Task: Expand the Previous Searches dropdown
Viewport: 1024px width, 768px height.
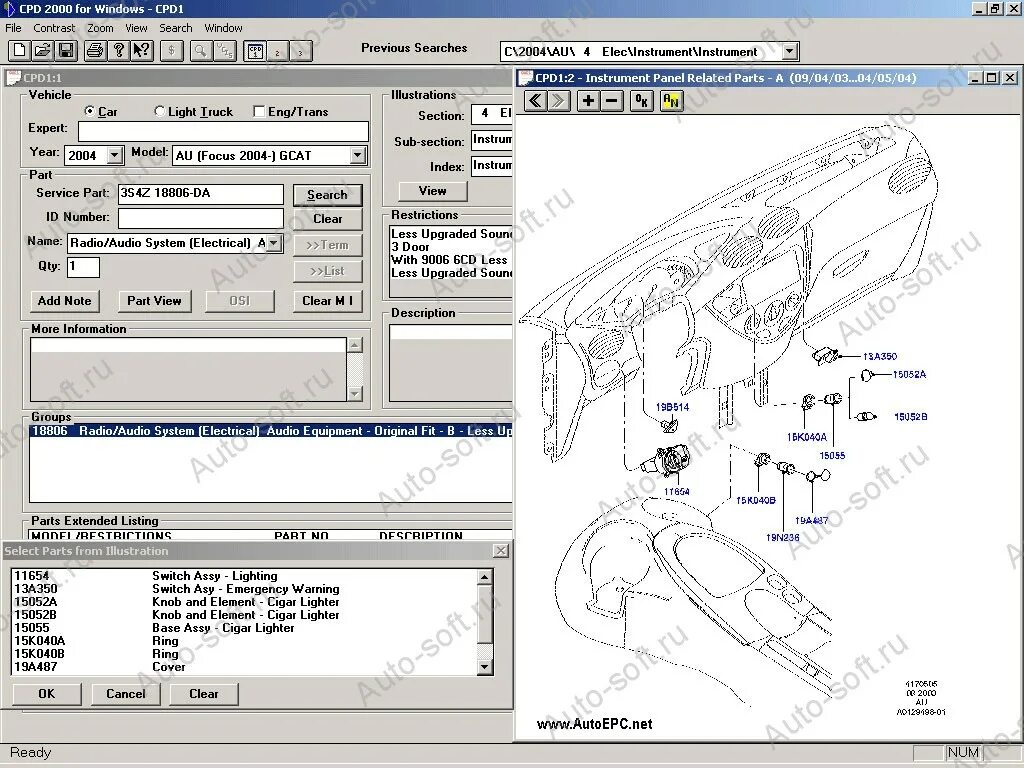Action: 789,51
